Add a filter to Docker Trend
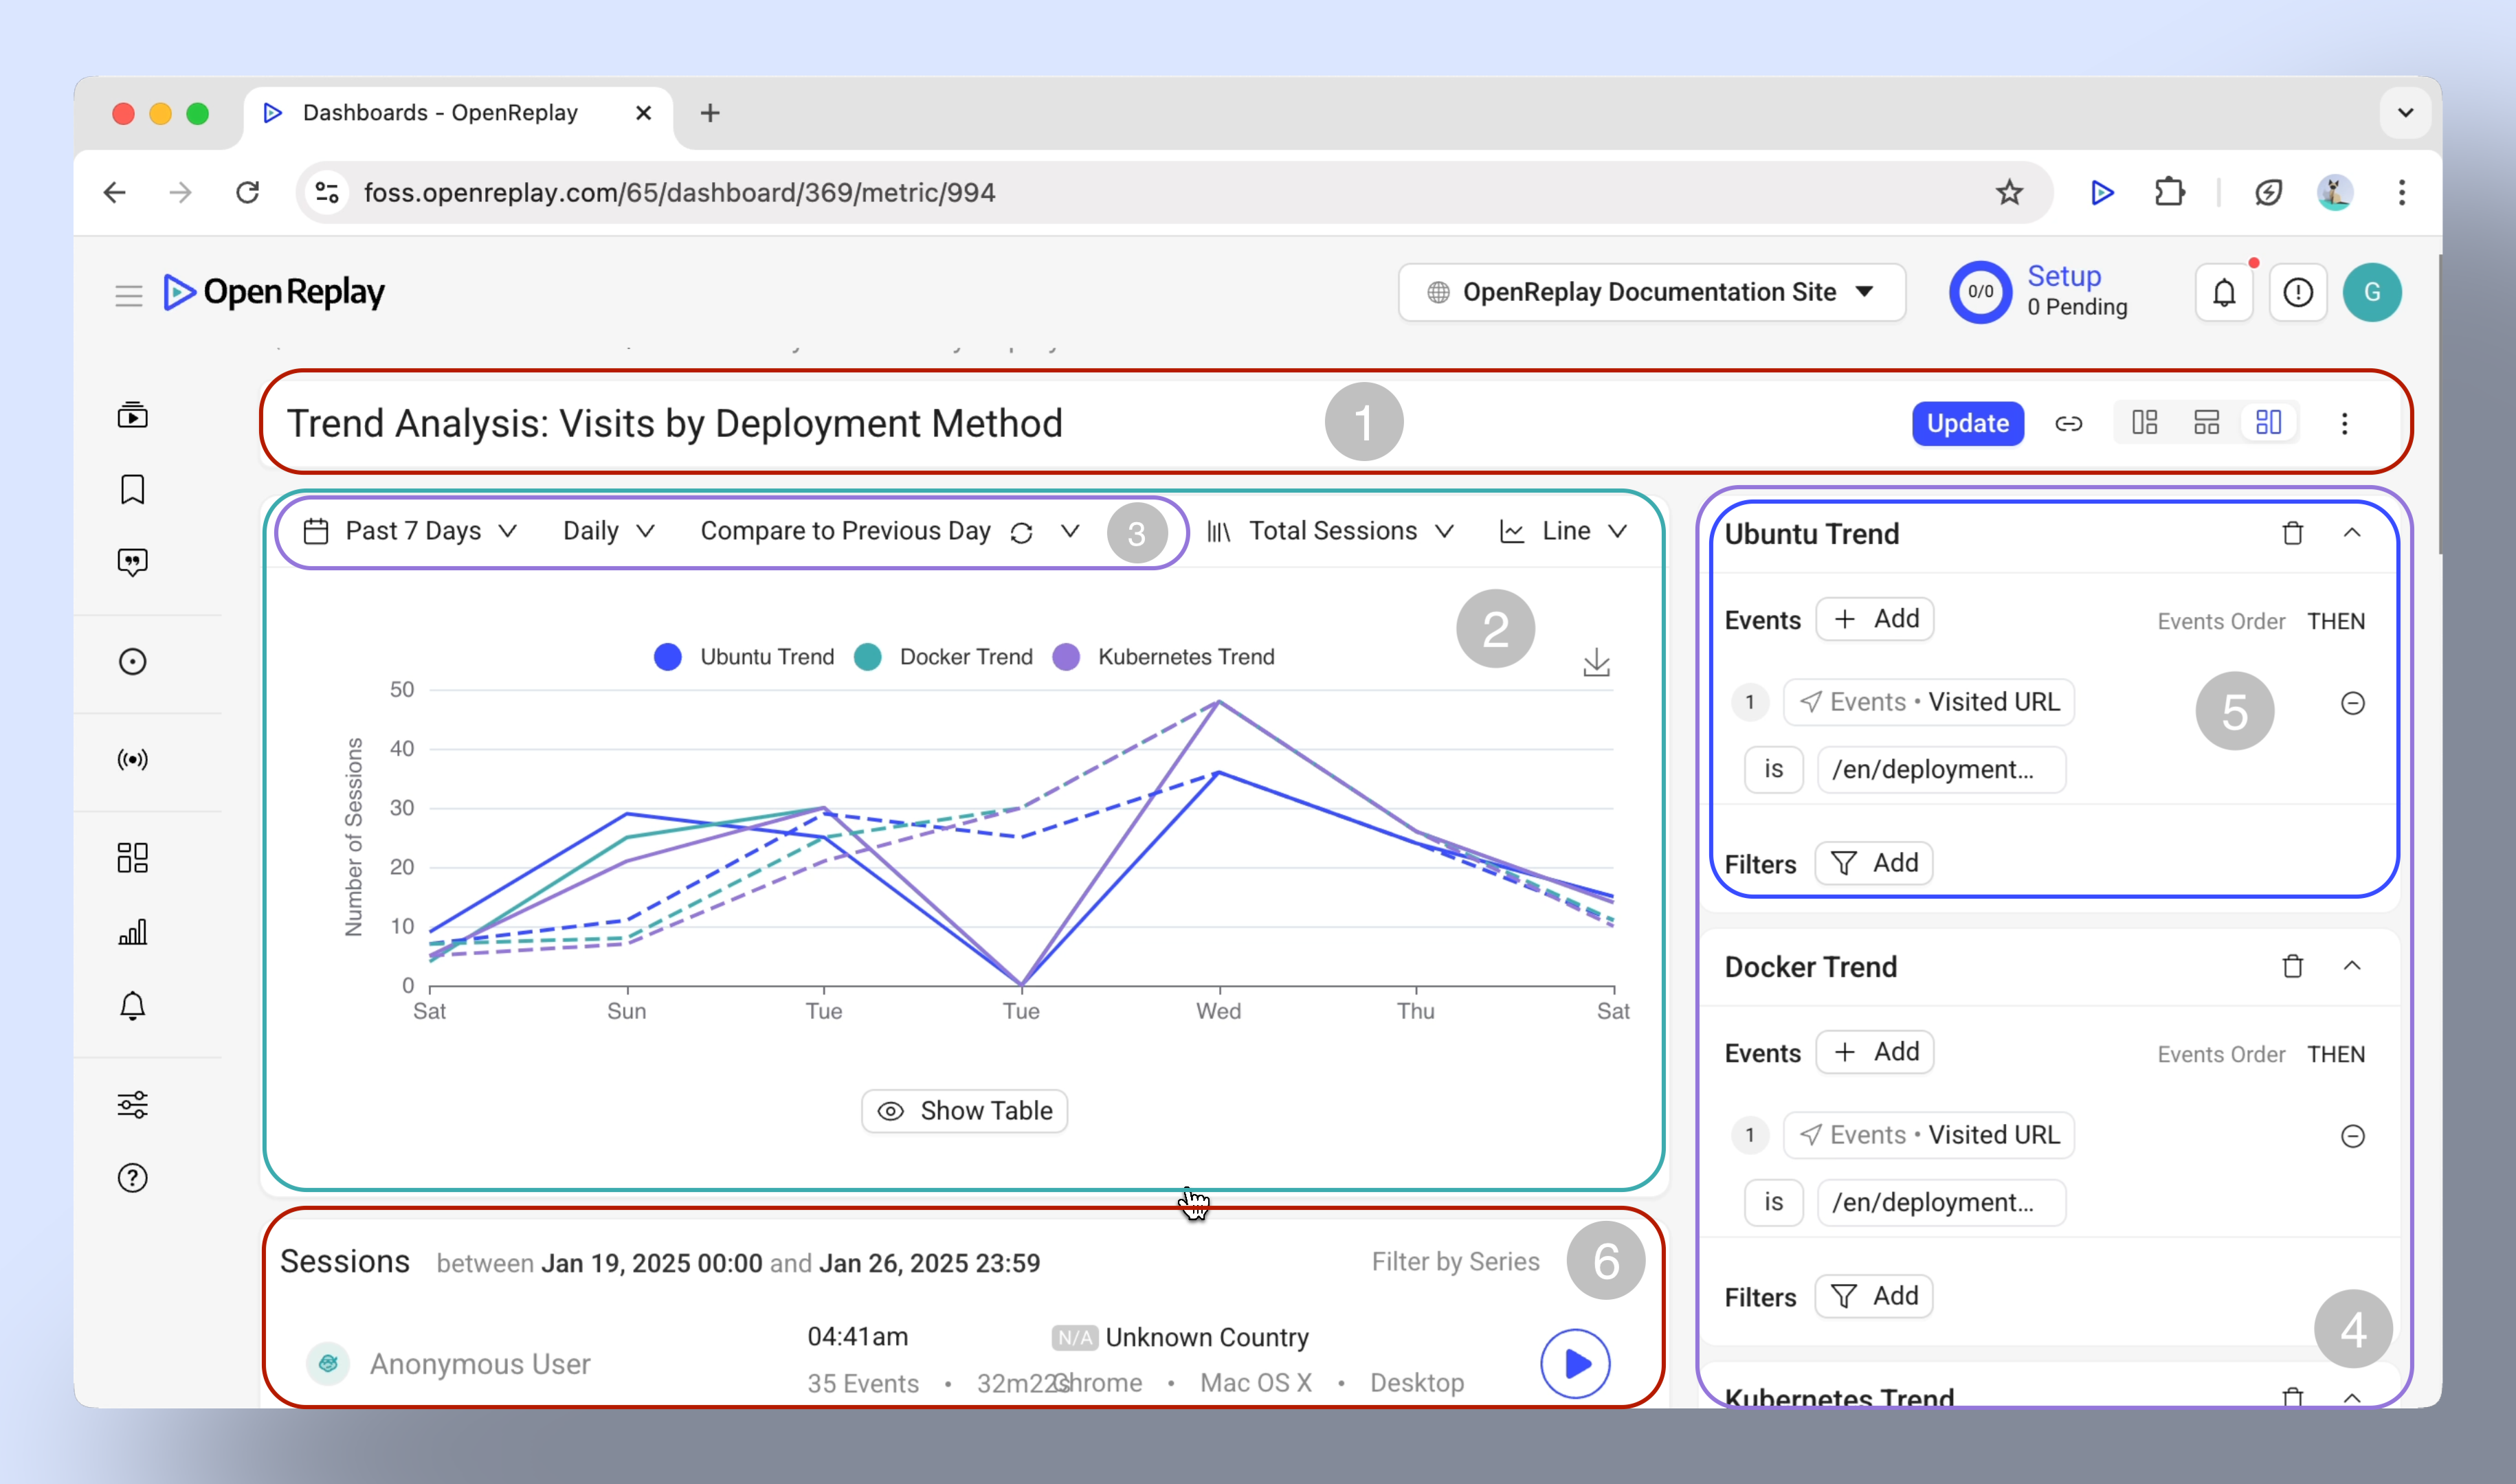The height and width of the screenshot is (1484, 2516). coord(1873,1295)
